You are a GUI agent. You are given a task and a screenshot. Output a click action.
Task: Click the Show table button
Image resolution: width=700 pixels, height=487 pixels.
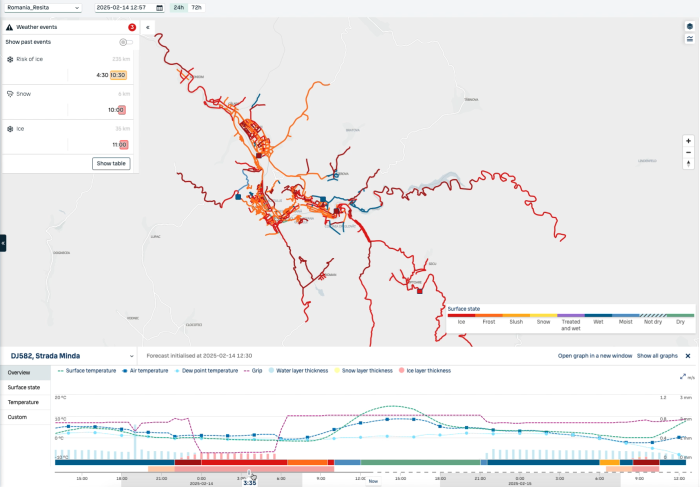point(111,163)
